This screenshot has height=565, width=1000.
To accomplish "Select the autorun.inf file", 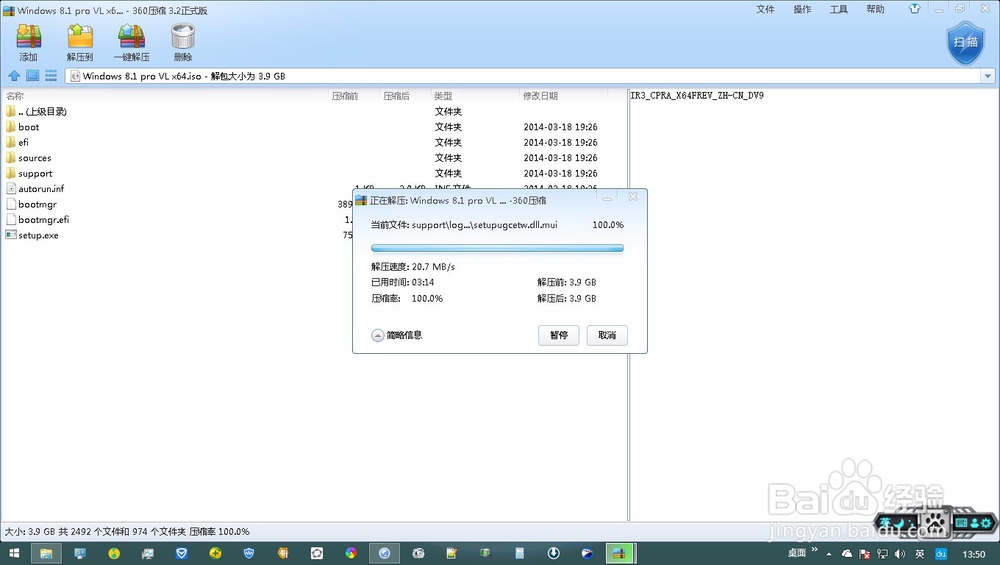I will (x=35, y=189).
